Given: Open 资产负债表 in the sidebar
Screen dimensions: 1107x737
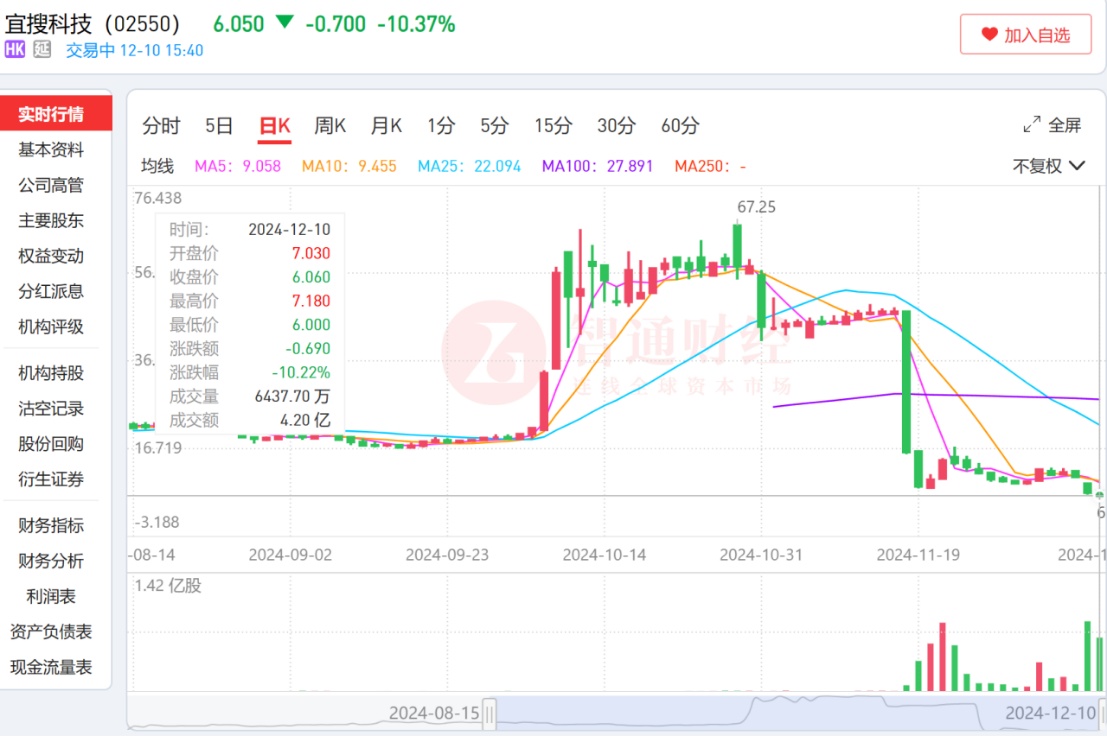Looking at the screenshot, I should (51, 631).
